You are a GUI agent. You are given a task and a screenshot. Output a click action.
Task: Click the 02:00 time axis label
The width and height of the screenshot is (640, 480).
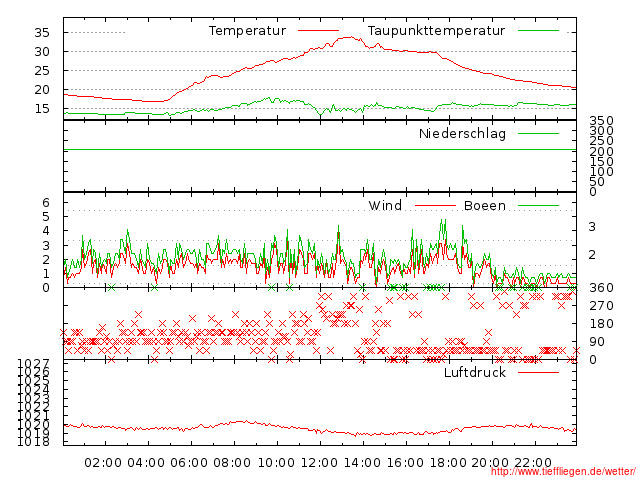coord(103,463)
